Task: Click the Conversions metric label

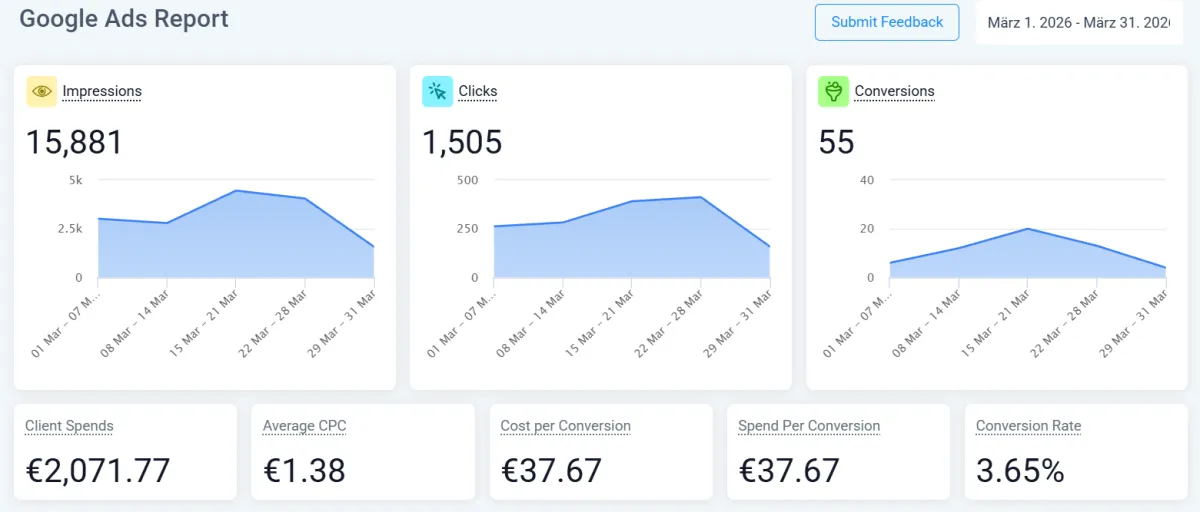Action: (x=894, y=91)
